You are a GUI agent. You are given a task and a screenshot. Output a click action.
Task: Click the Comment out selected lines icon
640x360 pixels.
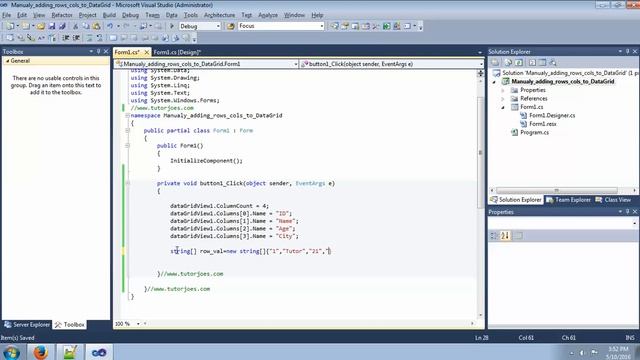pyautogui.click(x=89, y=38)
